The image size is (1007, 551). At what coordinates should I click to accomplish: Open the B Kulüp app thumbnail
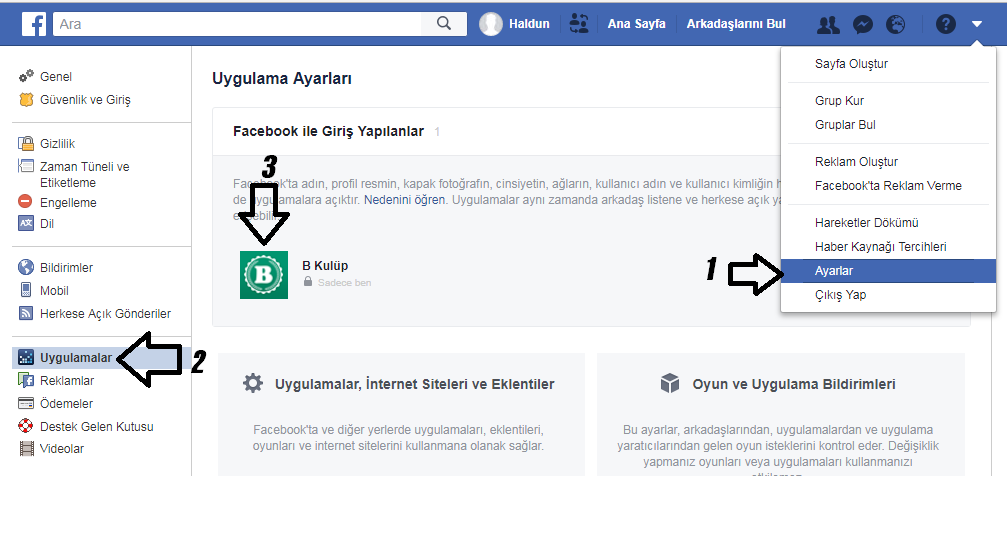click(x=264, y=275)
